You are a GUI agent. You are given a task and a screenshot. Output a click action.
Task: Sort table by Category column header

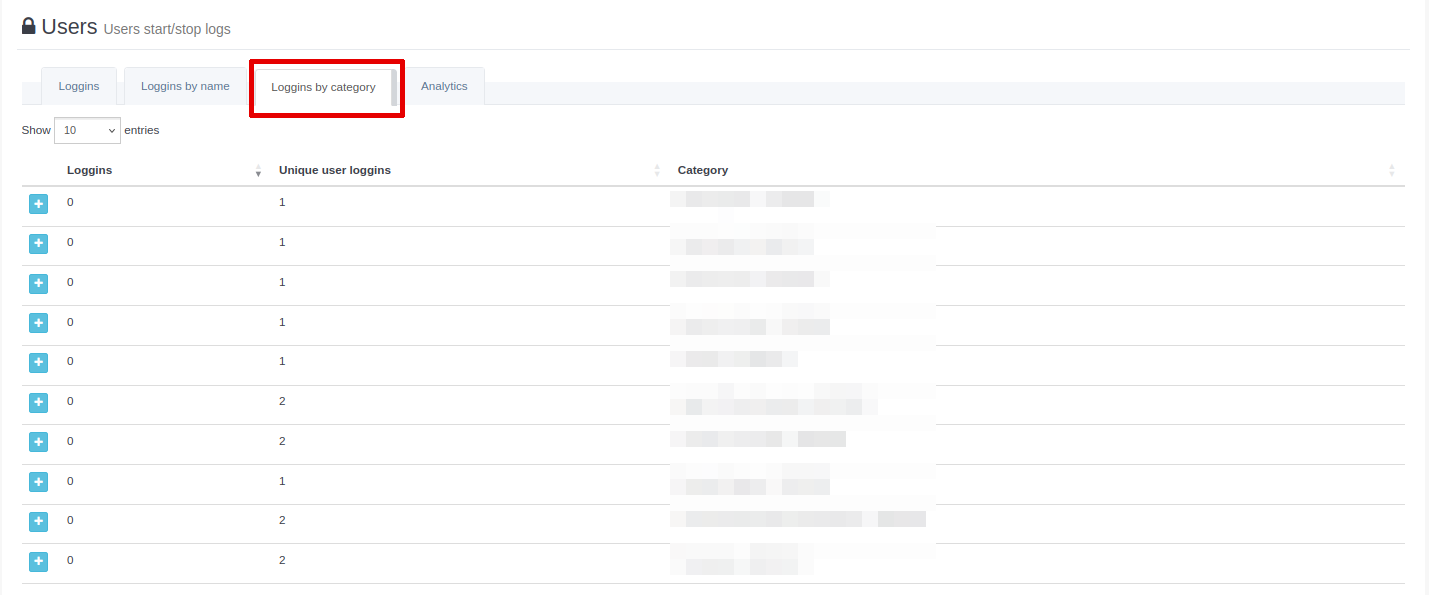(703, 170)
